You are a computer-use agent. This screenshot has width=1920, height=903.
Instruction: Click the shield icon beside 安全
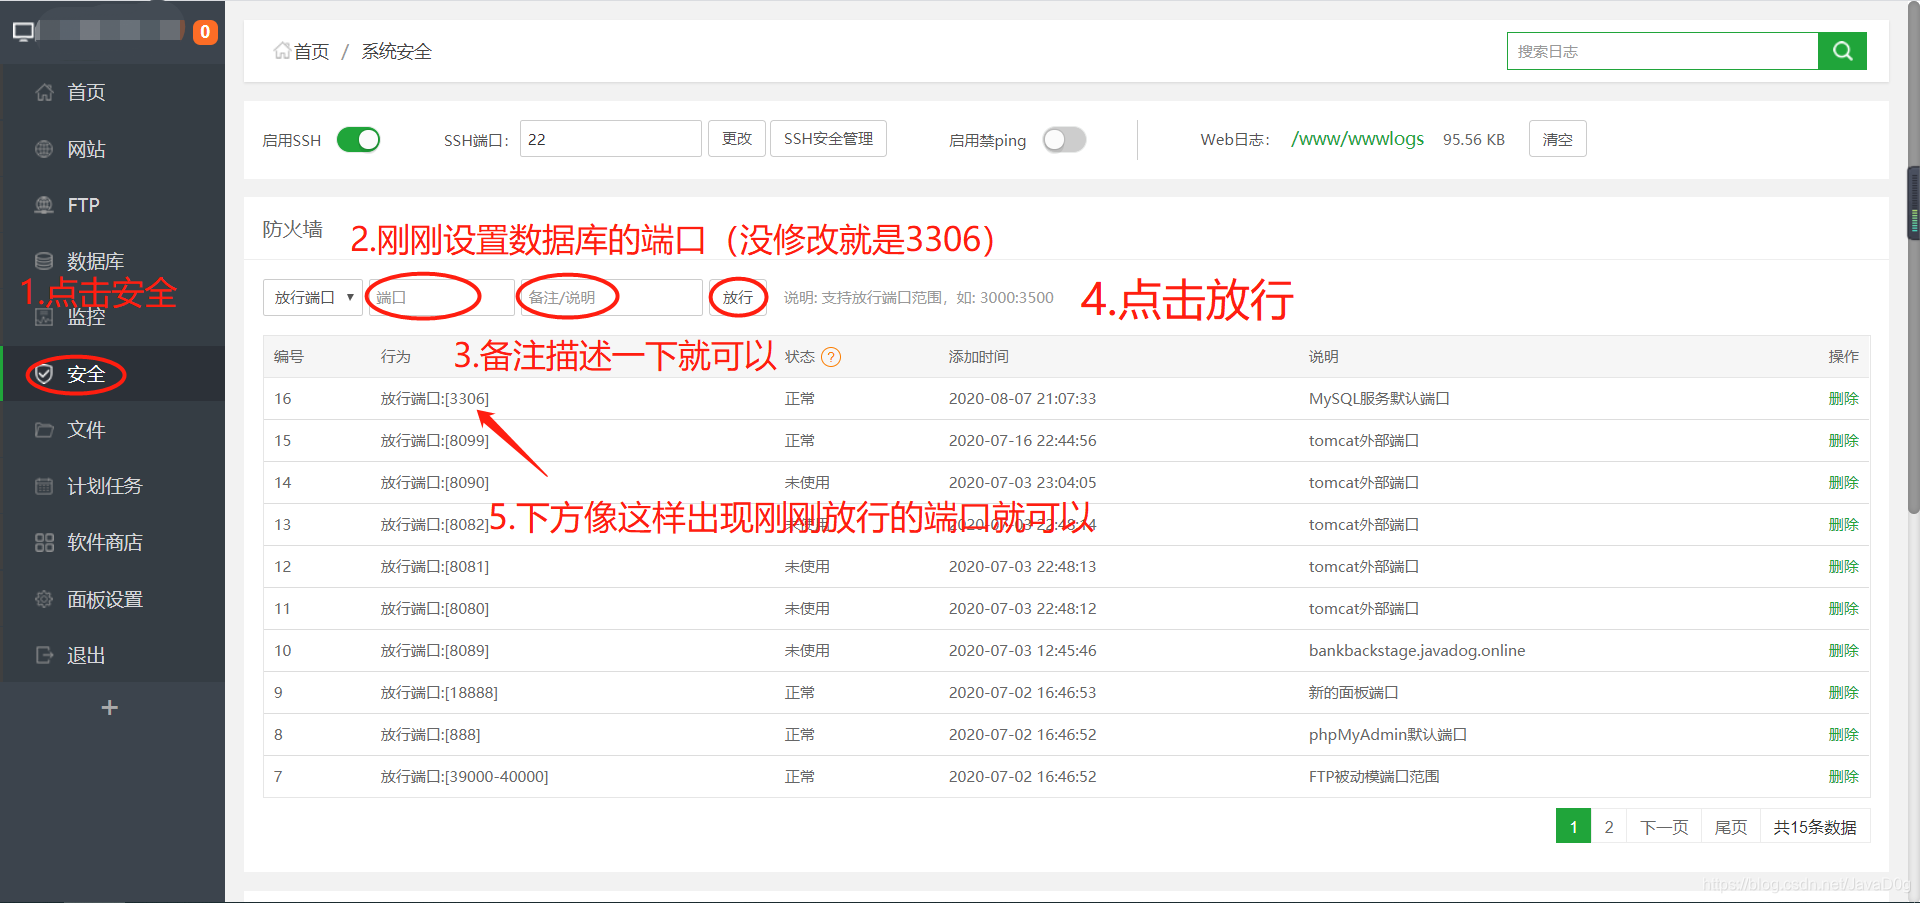pyautogui.click(x=44, y=374)
